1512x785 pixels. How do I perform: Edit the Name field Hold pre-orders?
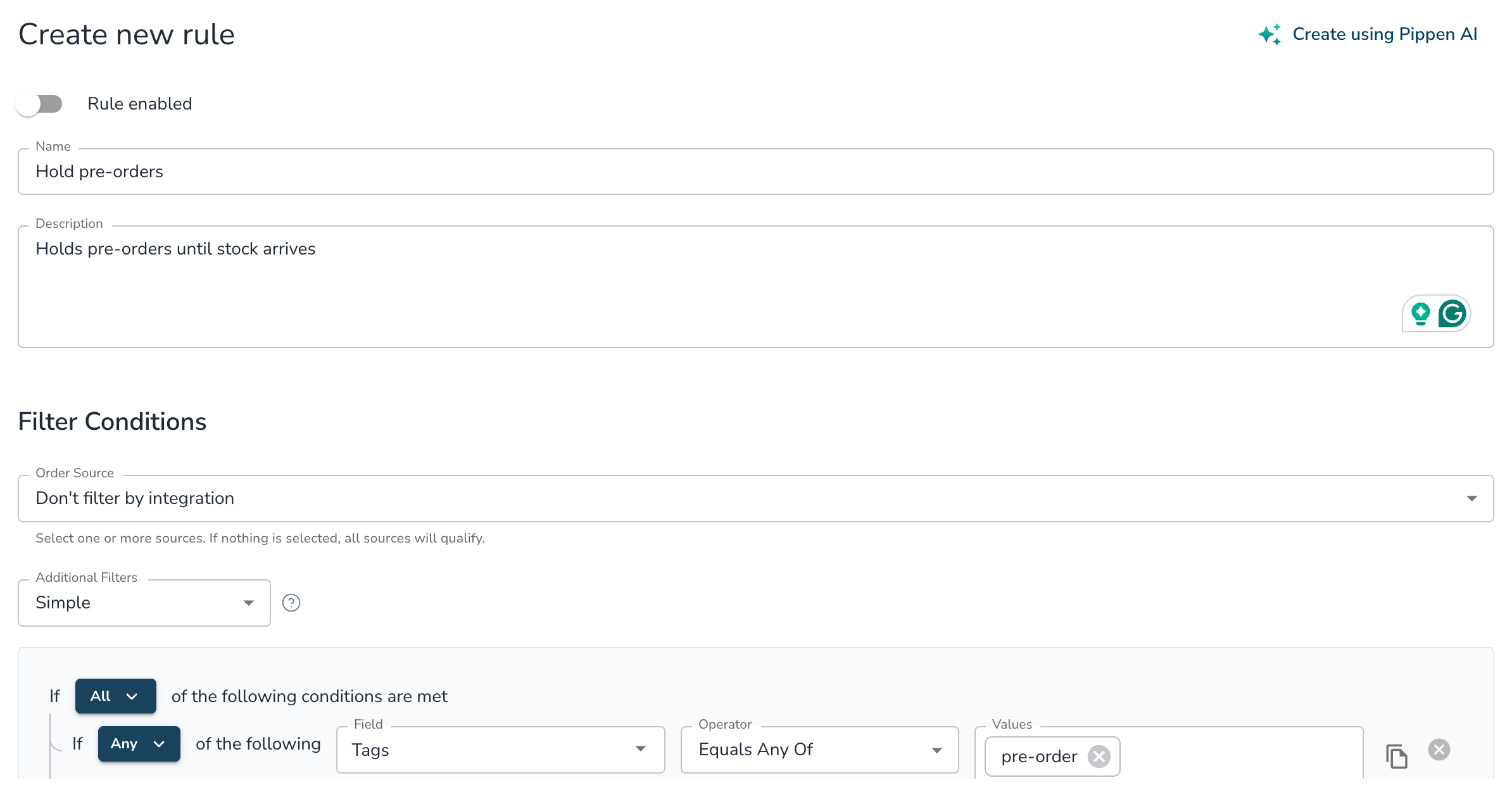[x=756, y=171]
